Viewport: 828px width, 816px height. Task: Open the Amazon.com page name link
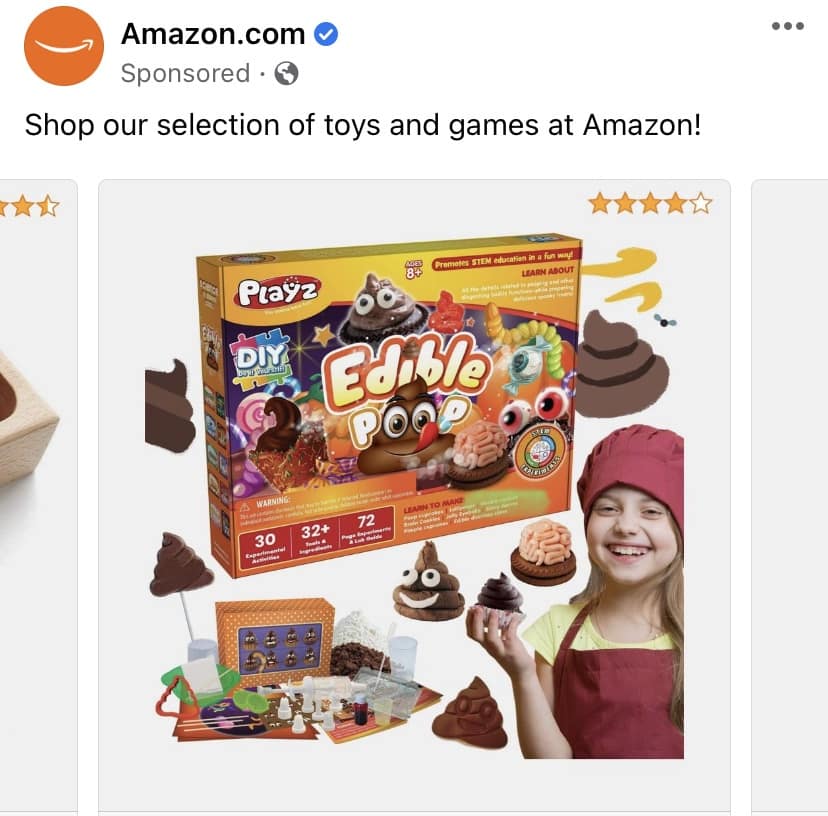point(213,34)
